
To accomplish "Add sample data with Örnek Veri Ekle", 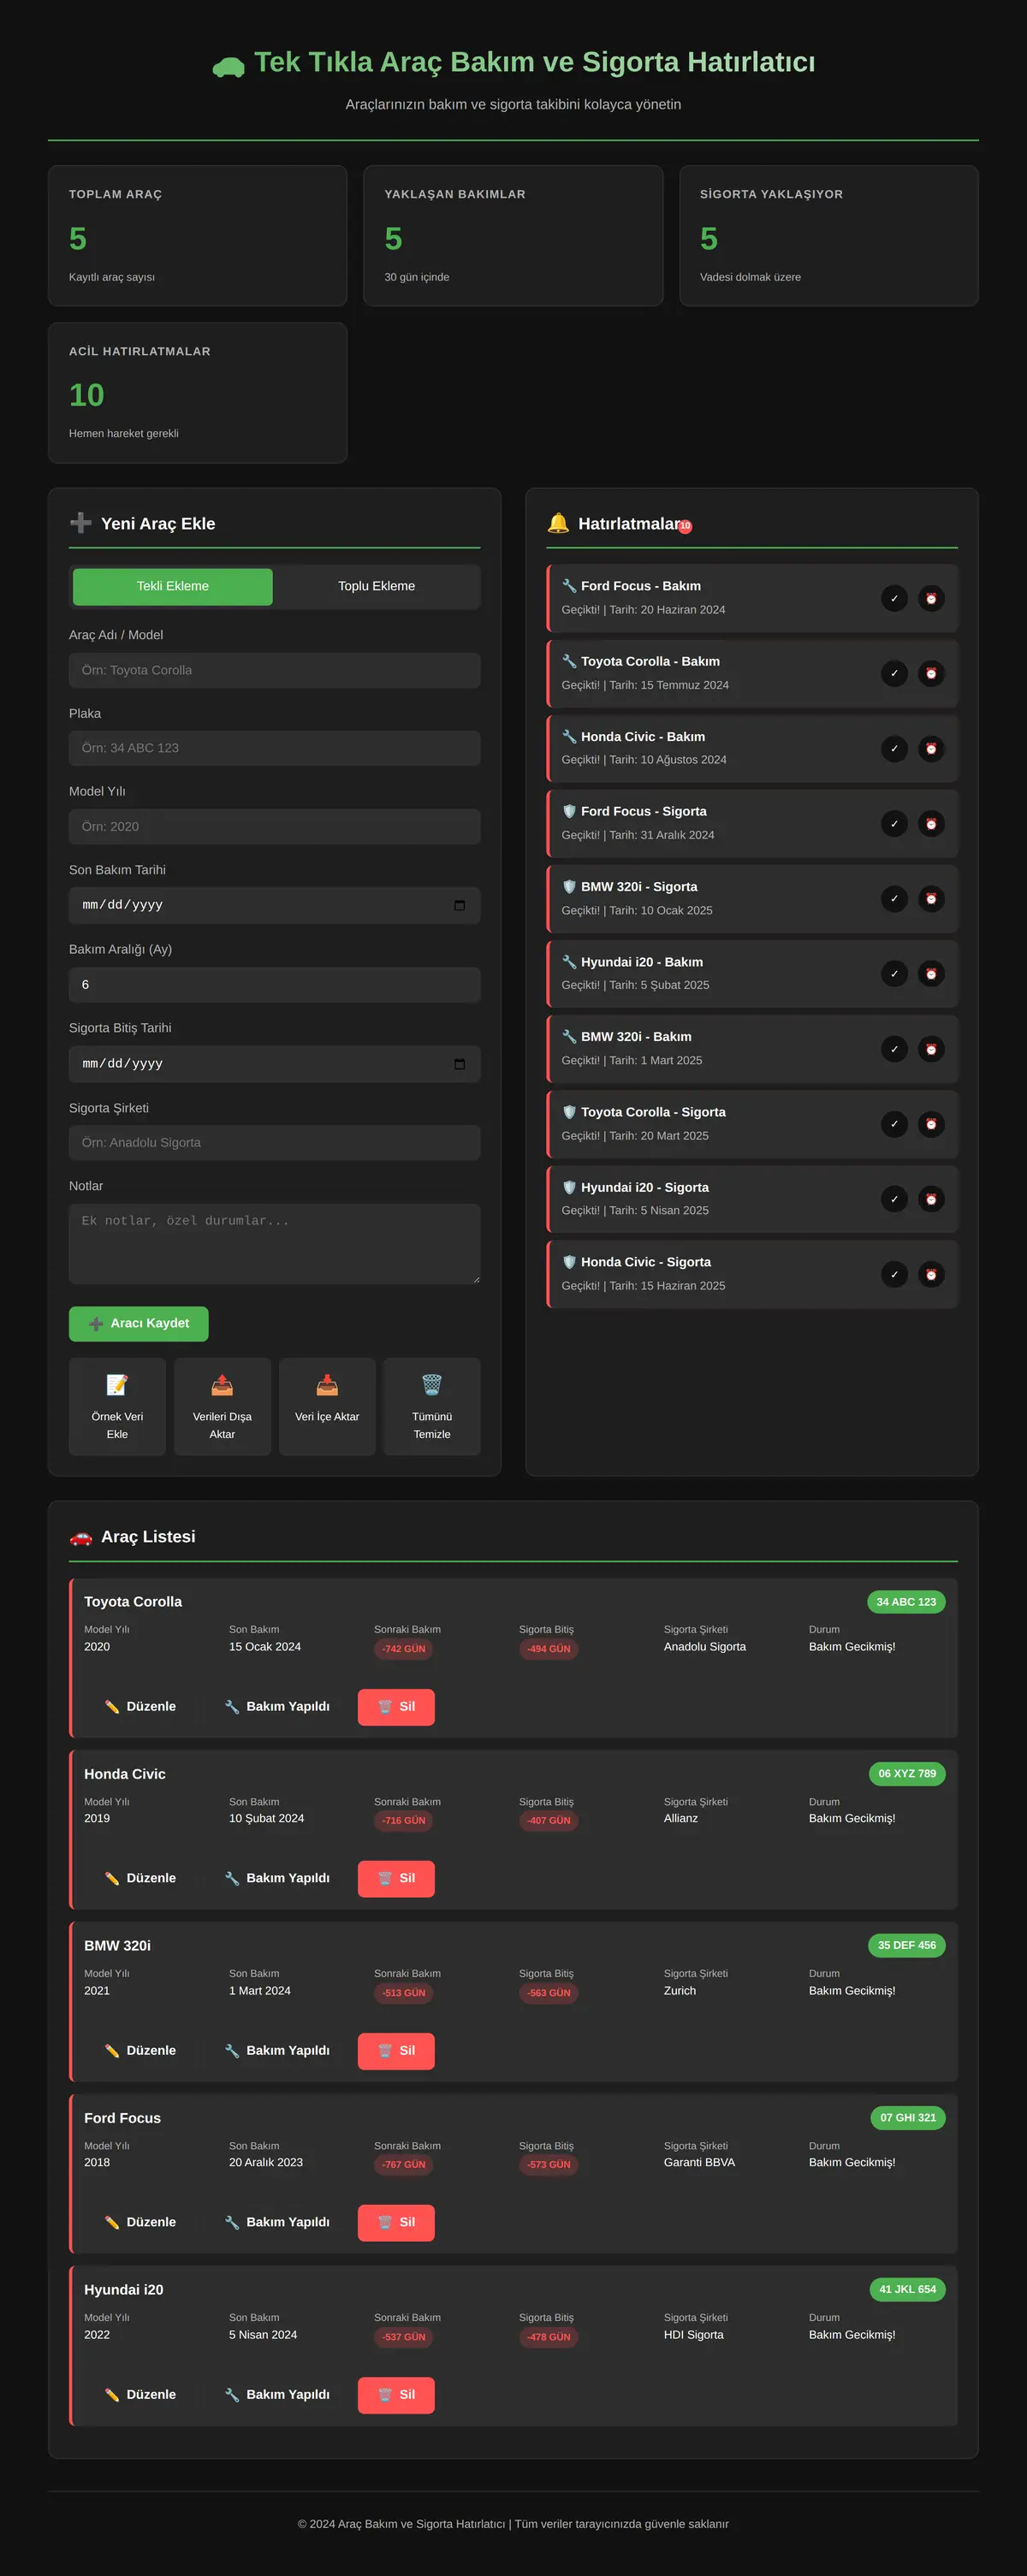I will pyautogui.click(x=117, y=1406).
